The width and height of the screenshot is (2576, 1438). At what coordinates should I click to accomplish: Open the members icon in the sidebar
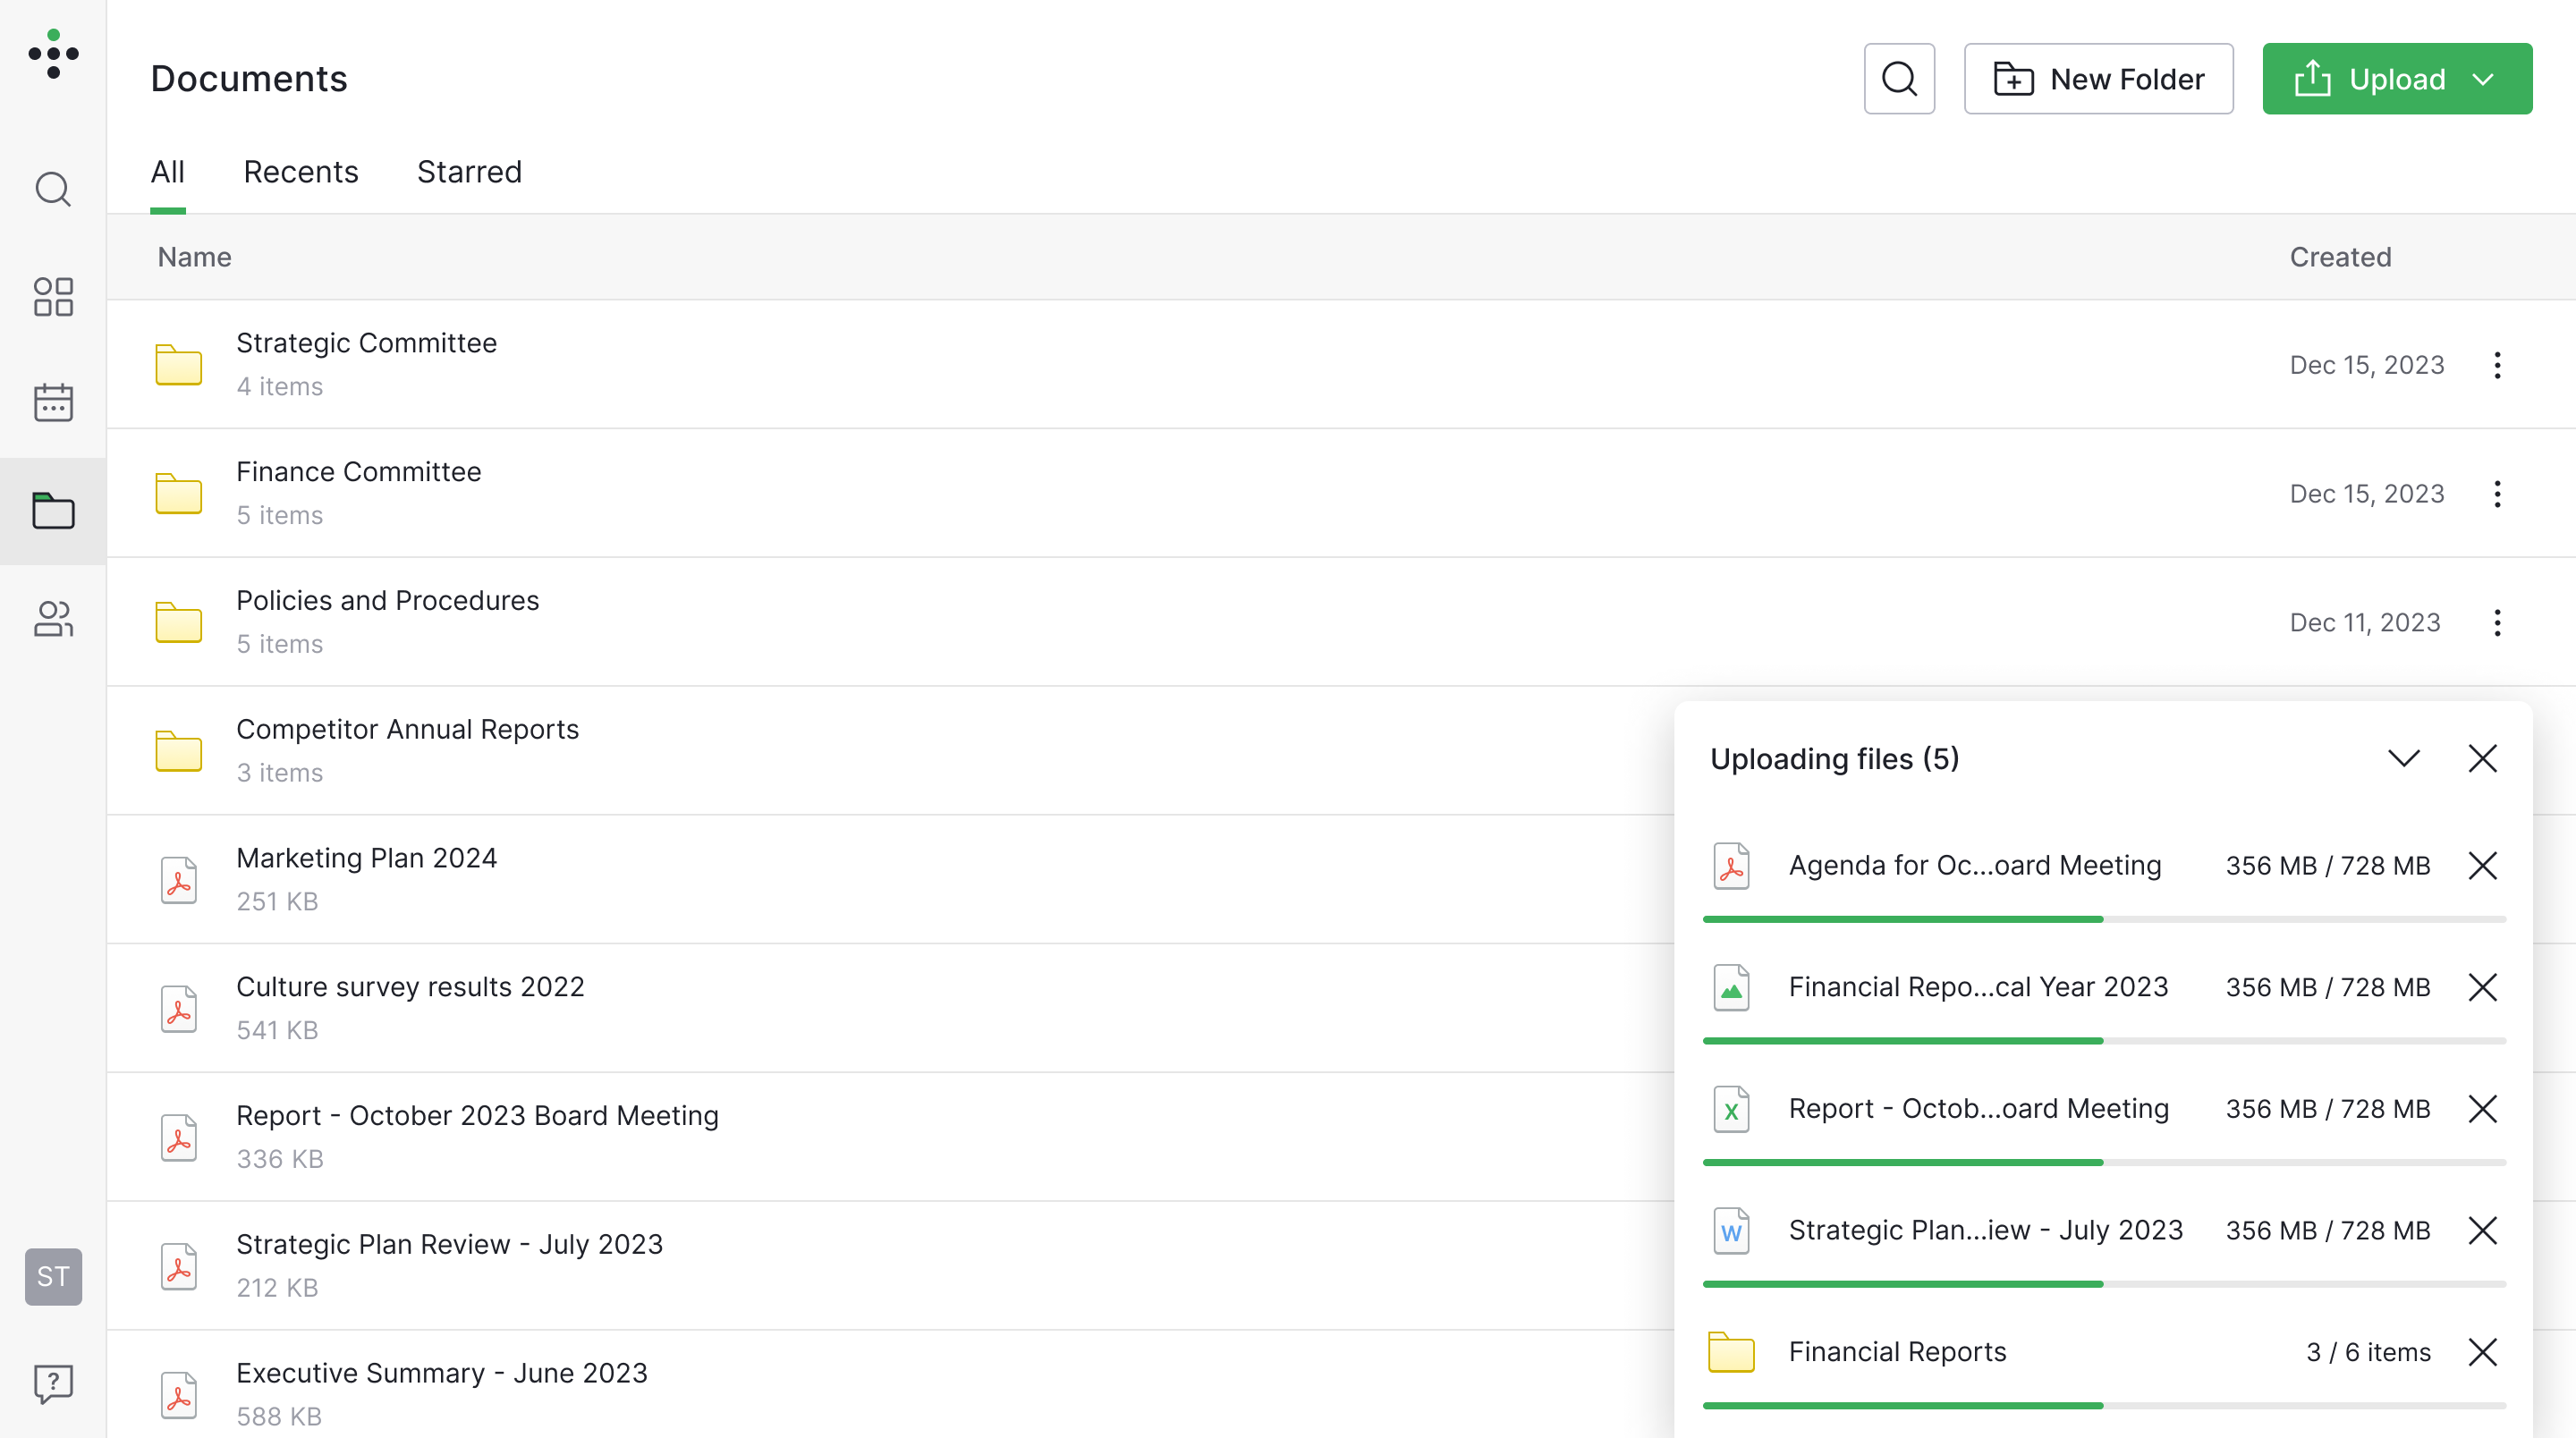[x=52, y=620]
